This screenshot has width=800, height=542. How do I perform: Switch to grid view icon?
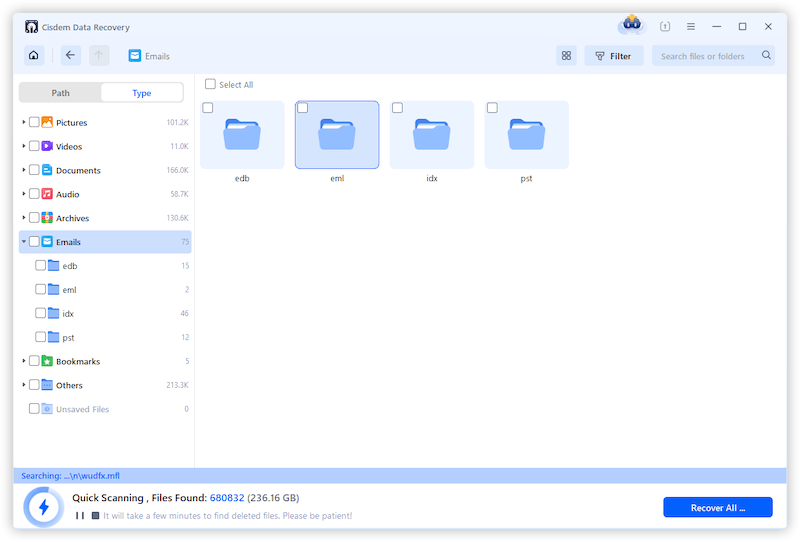coord(566,56)
